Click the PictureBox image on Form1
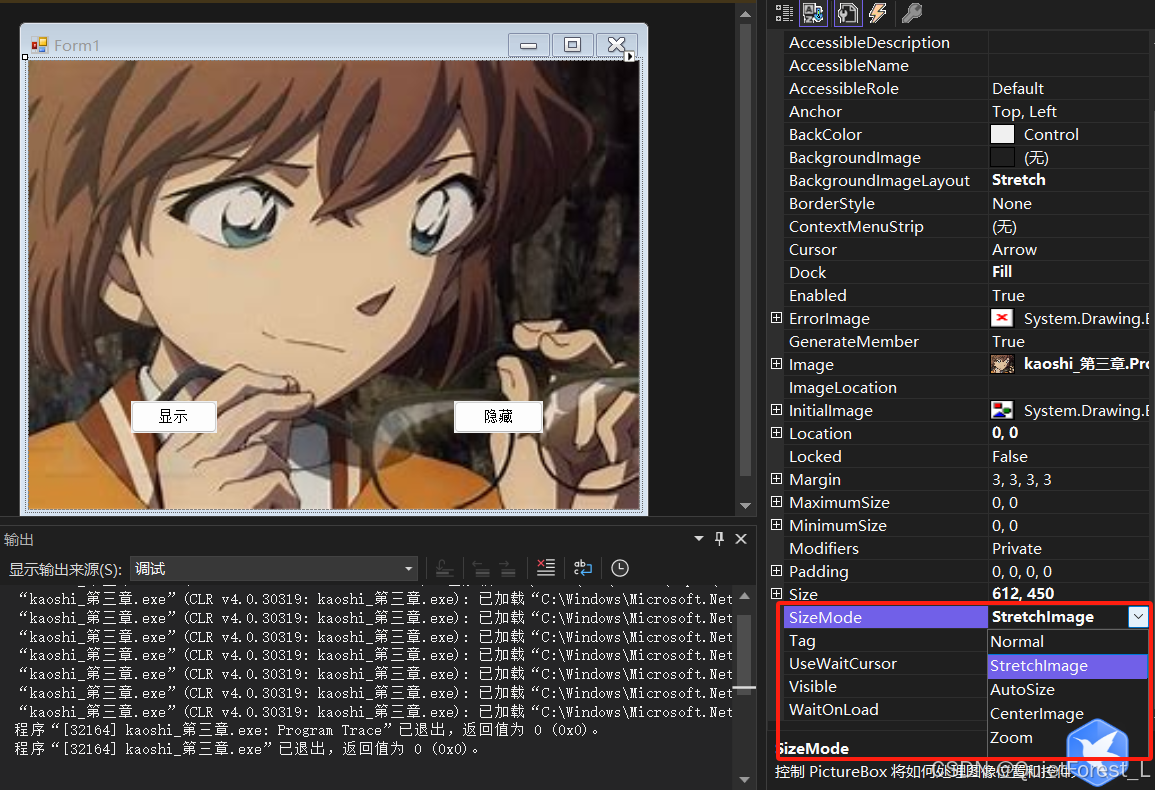The height and width of the screenshot is (790, 1155). point(334,284)
